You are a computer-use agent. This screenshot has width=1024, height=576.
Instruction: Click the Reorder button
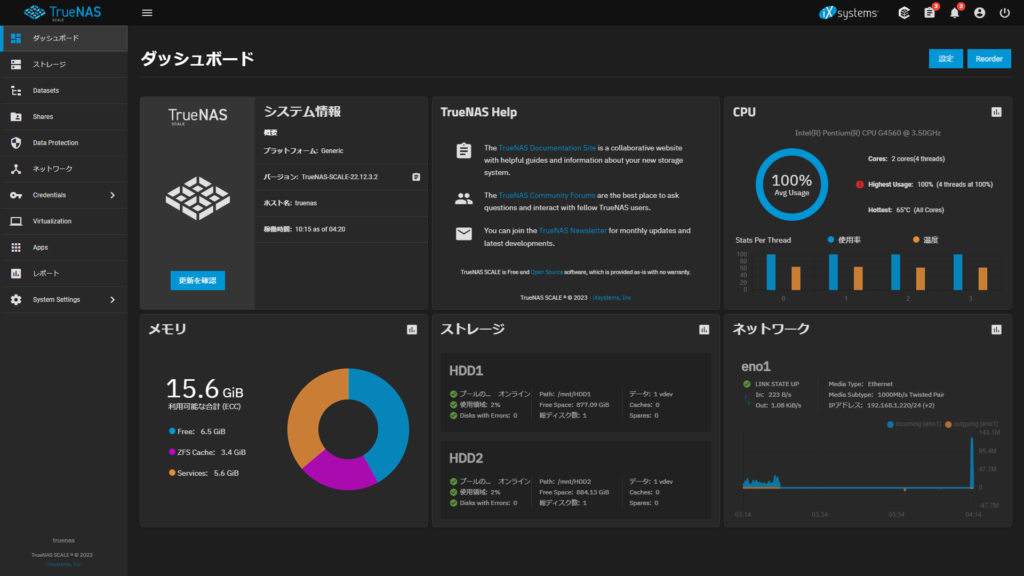click(988, 59)
